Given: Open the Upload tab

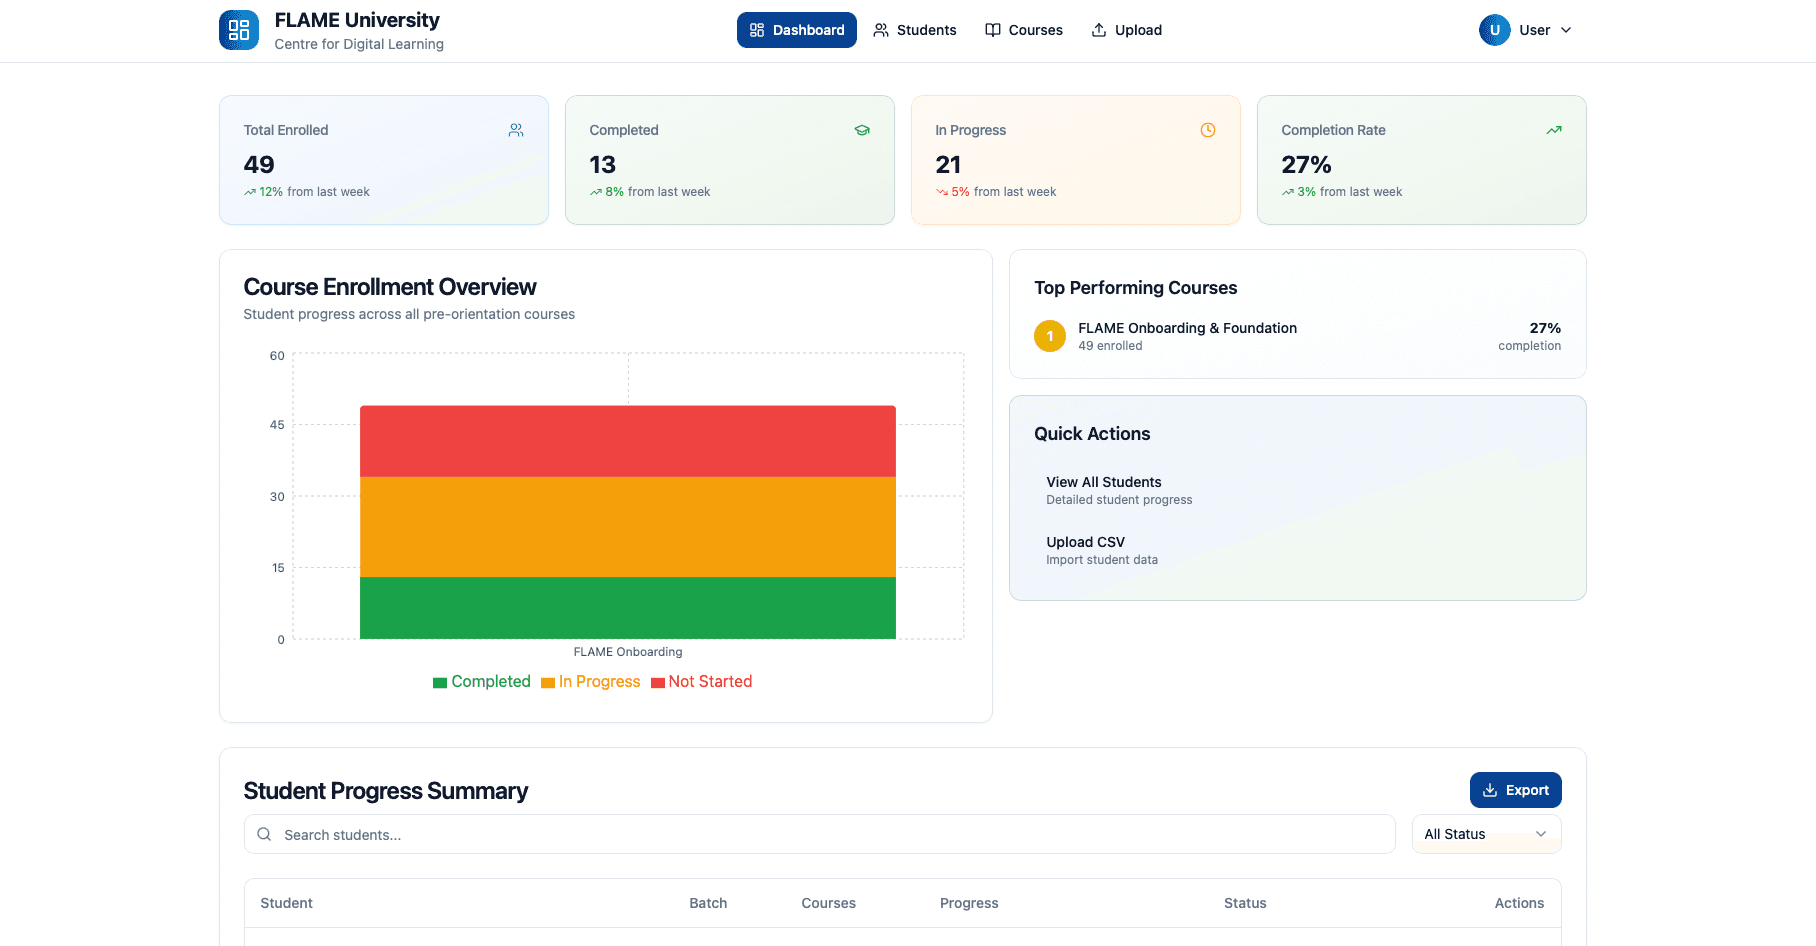Looking at the screenshot, I should 1127,30.
